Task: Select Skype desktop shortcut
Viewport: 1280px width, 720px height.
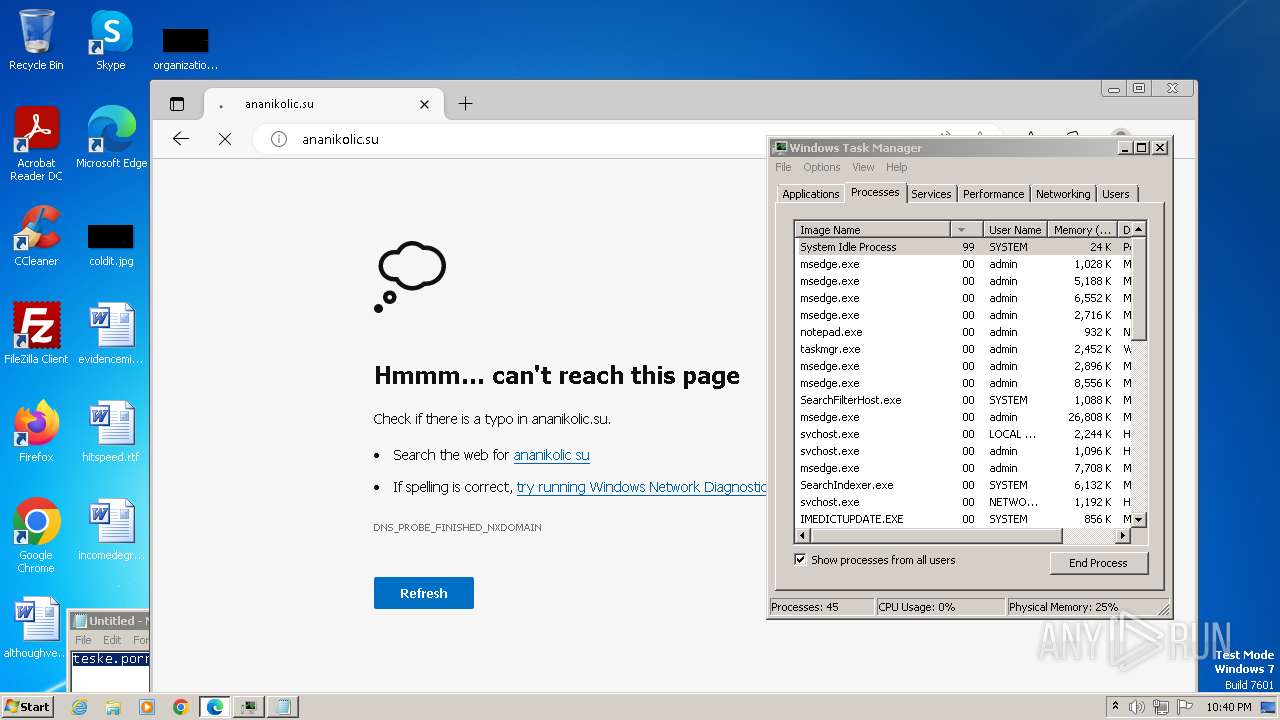Action: pos(110,40)
